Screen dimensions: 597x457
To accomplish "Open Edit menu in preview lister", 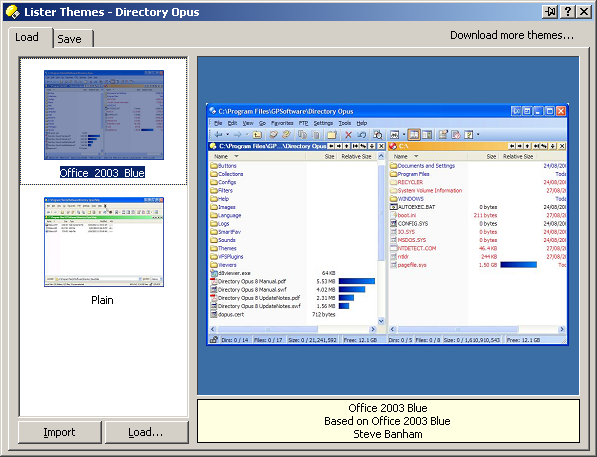I will (232, 123).
